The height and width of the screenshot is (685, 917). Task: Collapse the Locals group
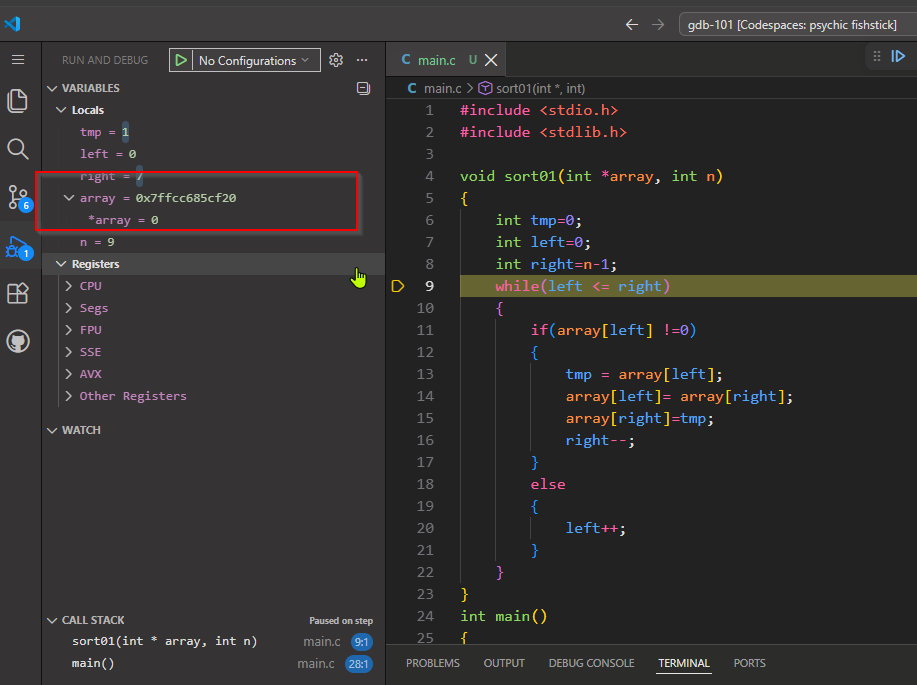click(61, 110)
